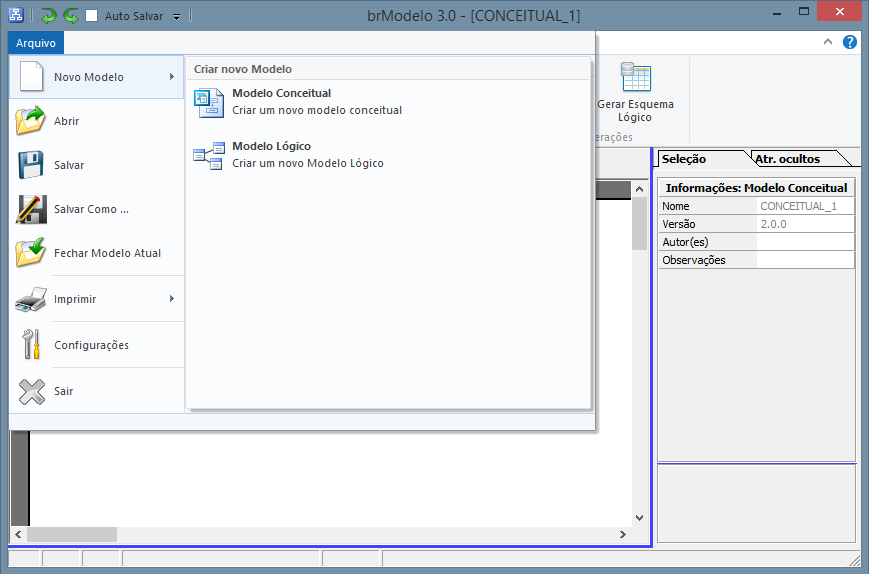Click the Nome value CONCEITUAL_1 field
Viewport: 869px width, 574px height.
(805, 206)
